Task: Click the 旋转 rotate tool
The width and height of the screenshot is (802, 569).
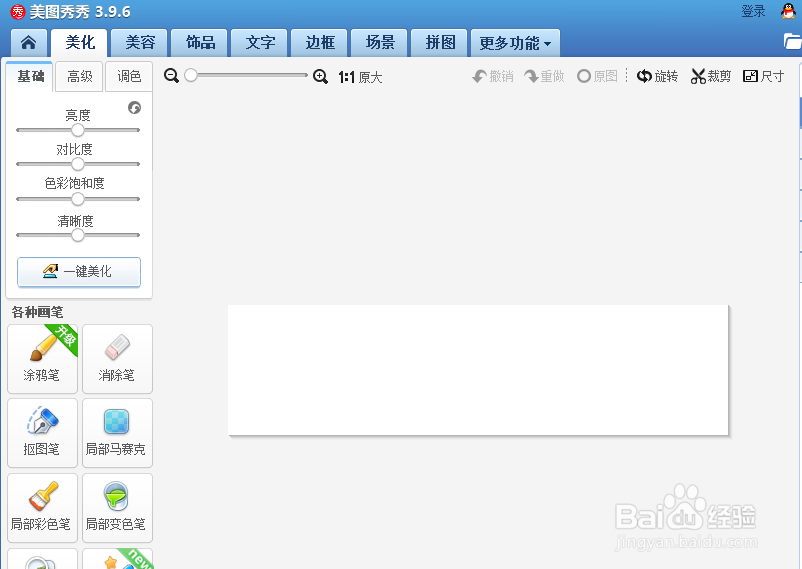Action: pos(657,76)
